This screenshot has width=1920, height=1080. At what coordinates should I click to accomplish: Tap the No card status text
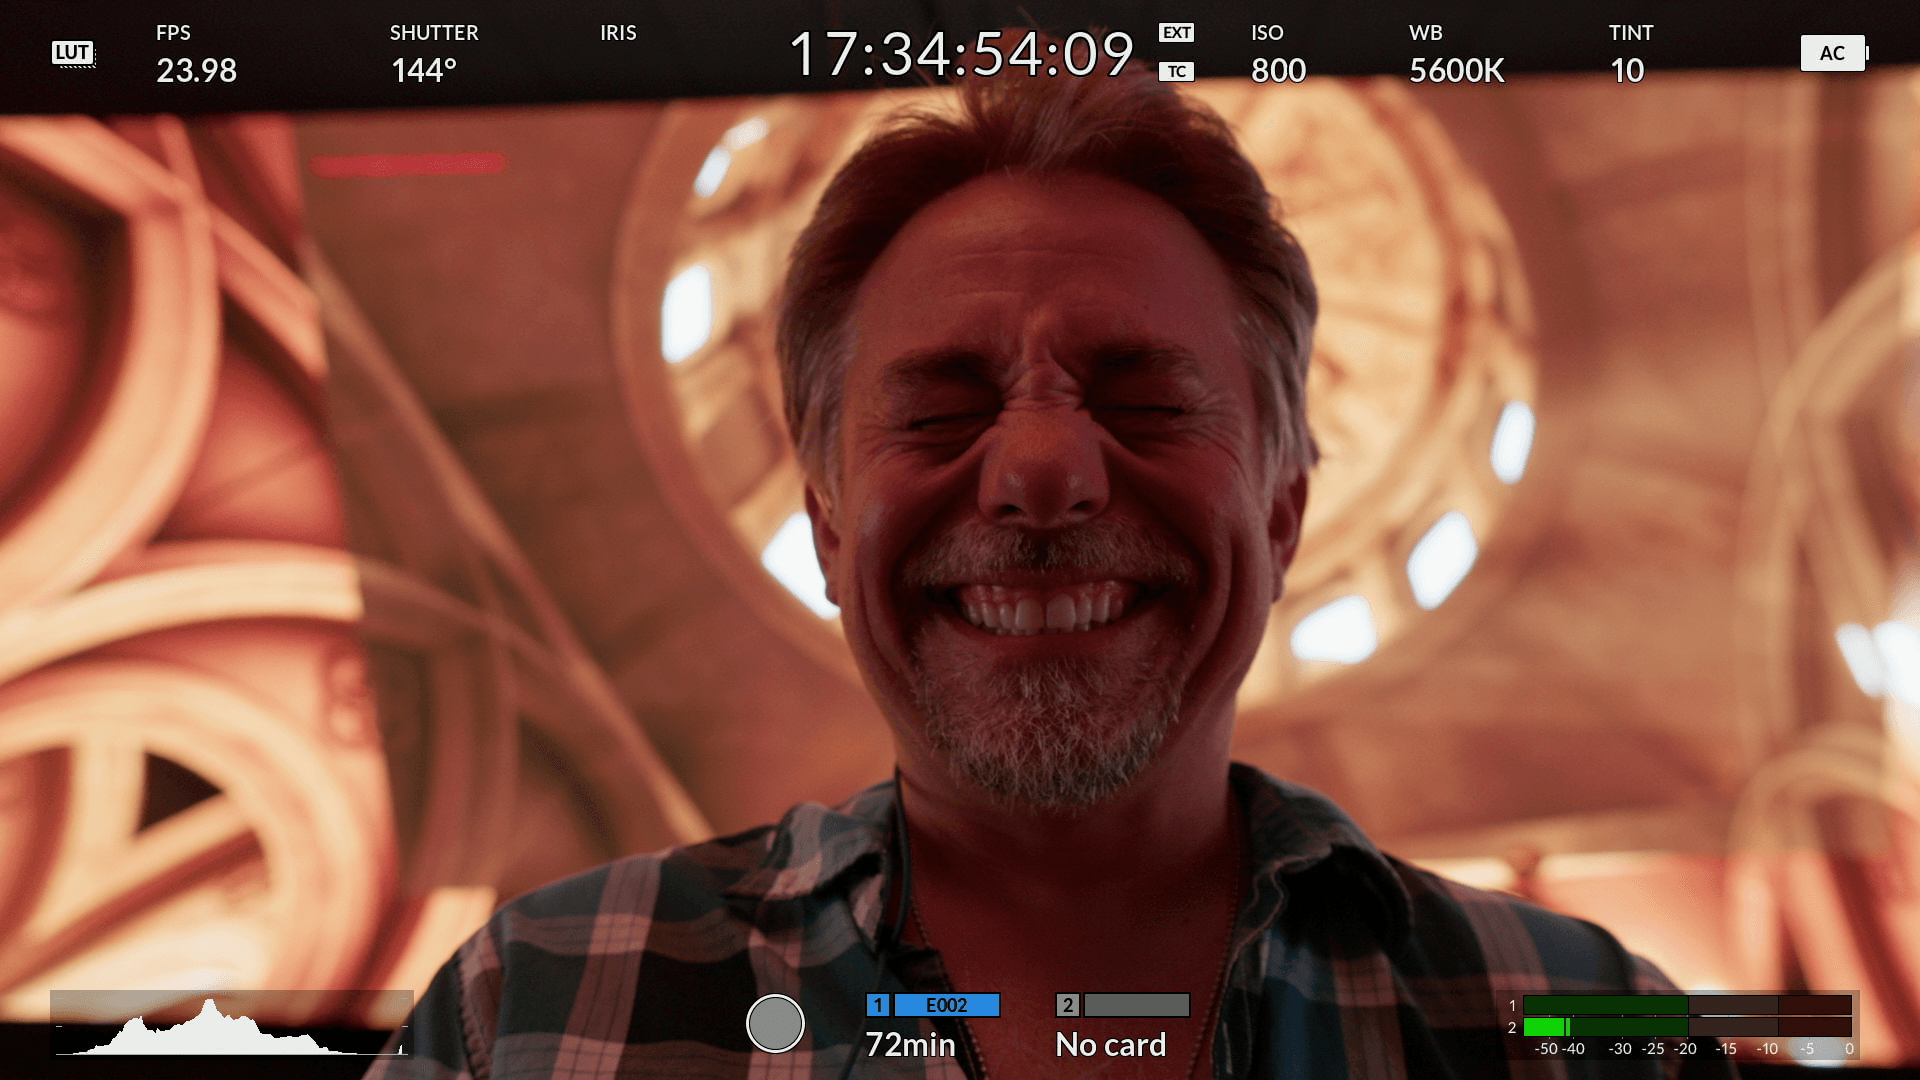(x=1110, y=1044)
